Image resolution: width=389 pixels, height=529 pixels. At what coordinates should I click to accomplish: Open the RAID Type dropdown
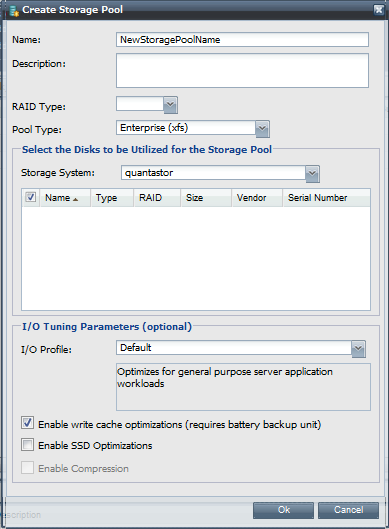click(170, 105)
